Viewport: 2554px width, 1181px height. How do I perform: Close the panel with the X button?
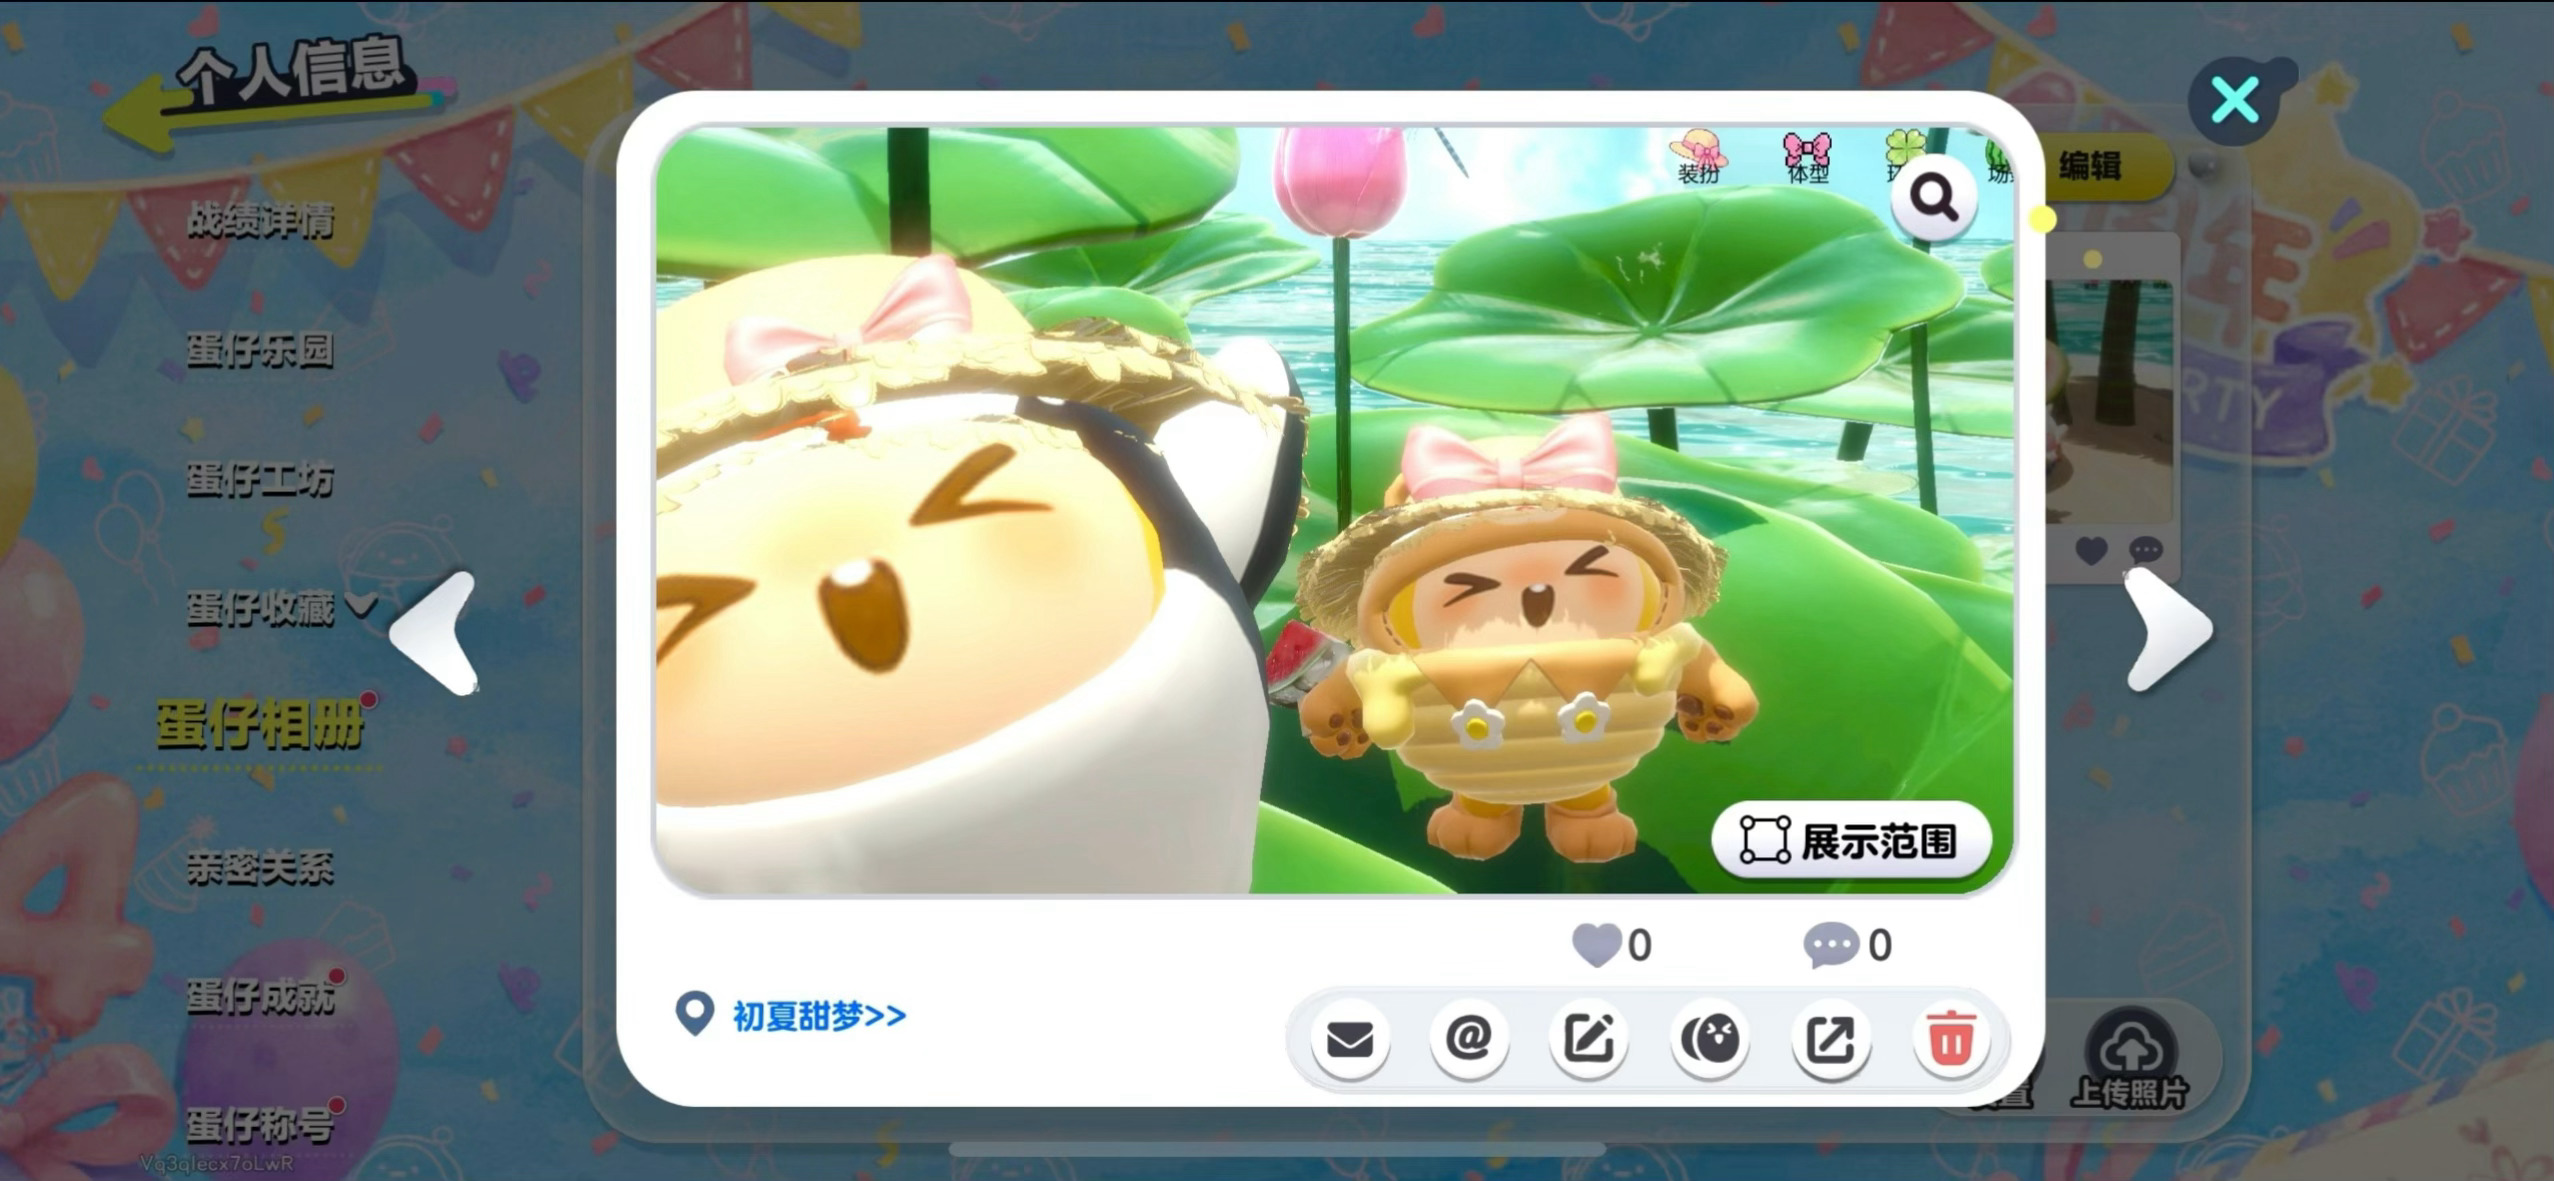click(x=2234, y=100)
